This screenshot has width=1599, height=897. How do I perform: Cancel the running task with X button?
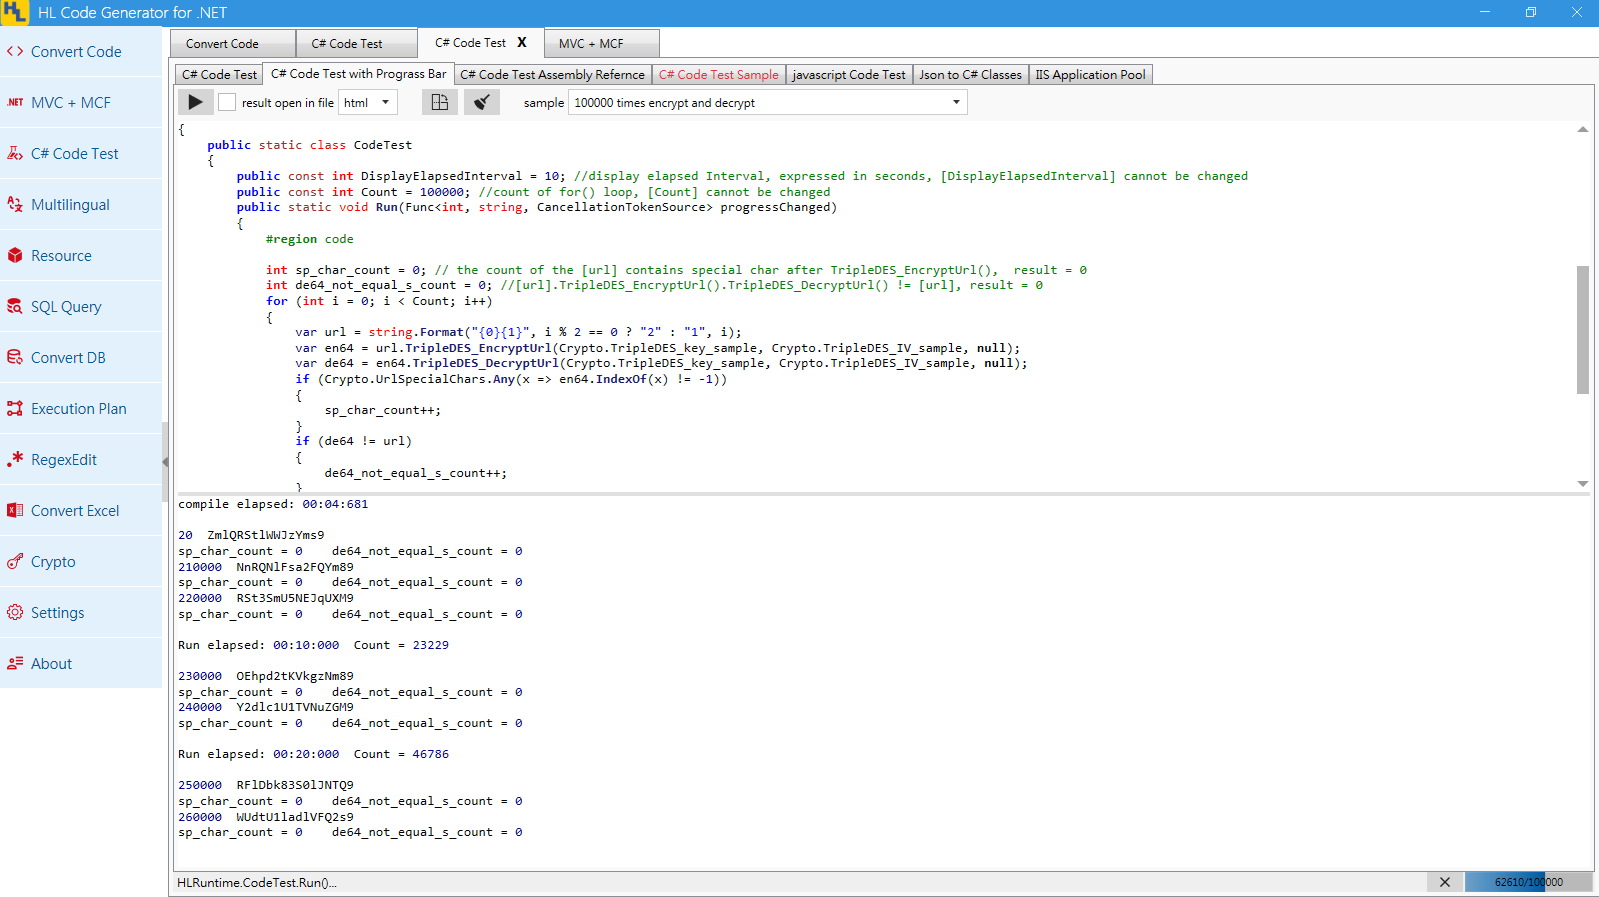pyautogui.click(x=1444, y=882)
